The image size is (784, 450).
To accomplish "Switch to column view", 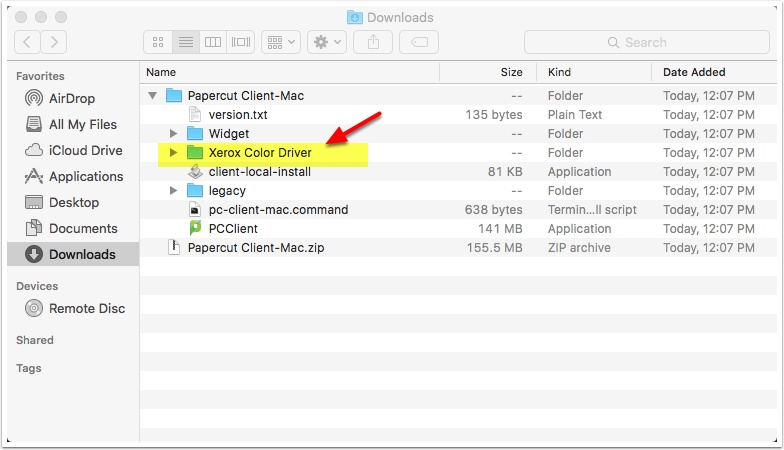I will [x=212, y=42].
